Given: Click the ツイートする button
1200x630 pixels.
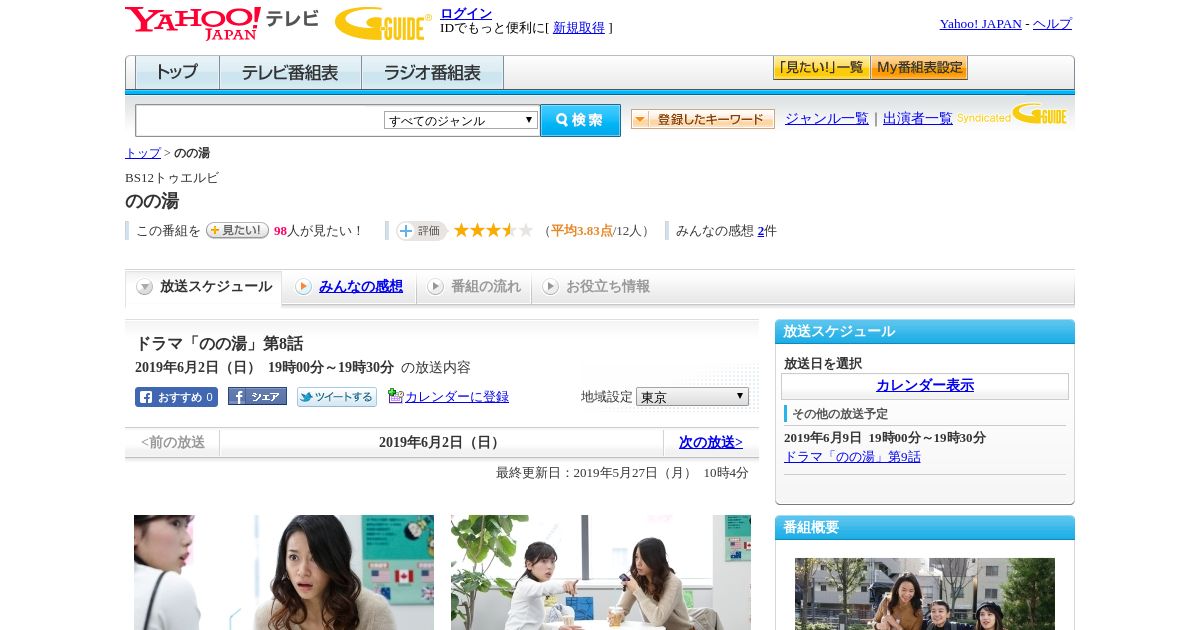Looking at the screenshot, I should pyautogui.click(x=337, y=397).
